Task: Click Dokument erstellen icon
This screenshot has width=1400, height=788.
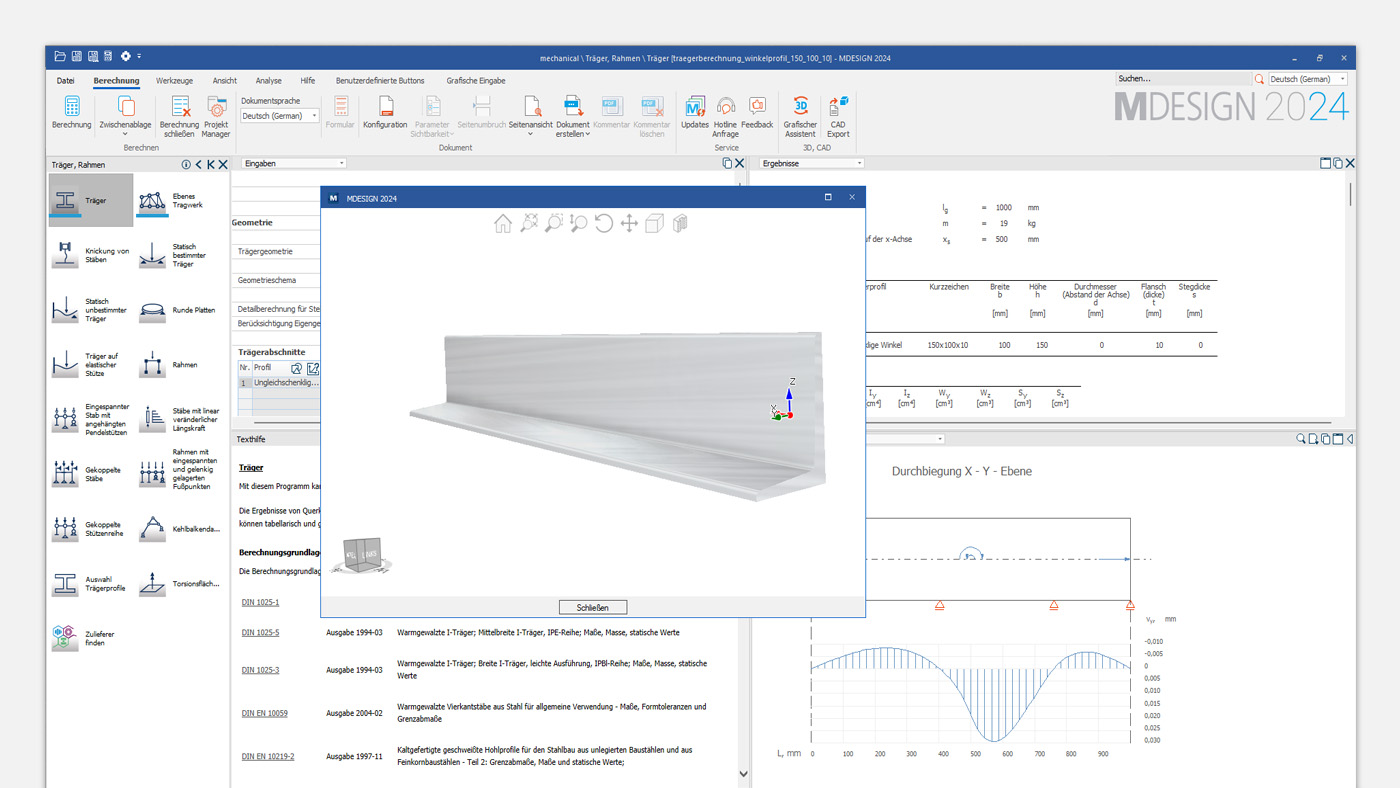Action: 573,106
